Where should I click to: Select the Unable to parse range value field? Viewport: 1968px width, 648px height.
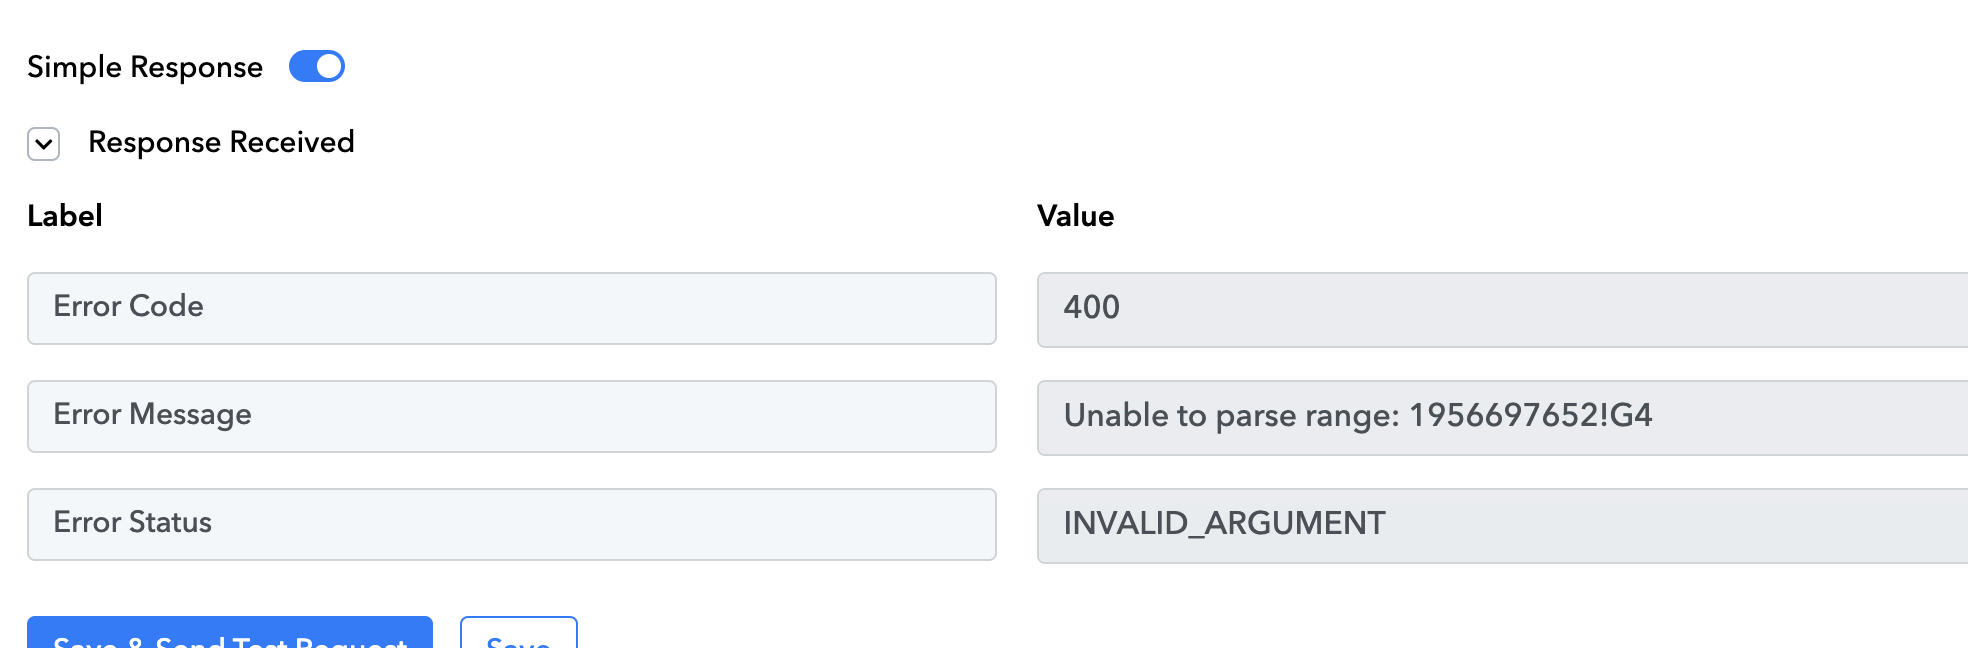pyautogui.click(x=1502, y=418)
